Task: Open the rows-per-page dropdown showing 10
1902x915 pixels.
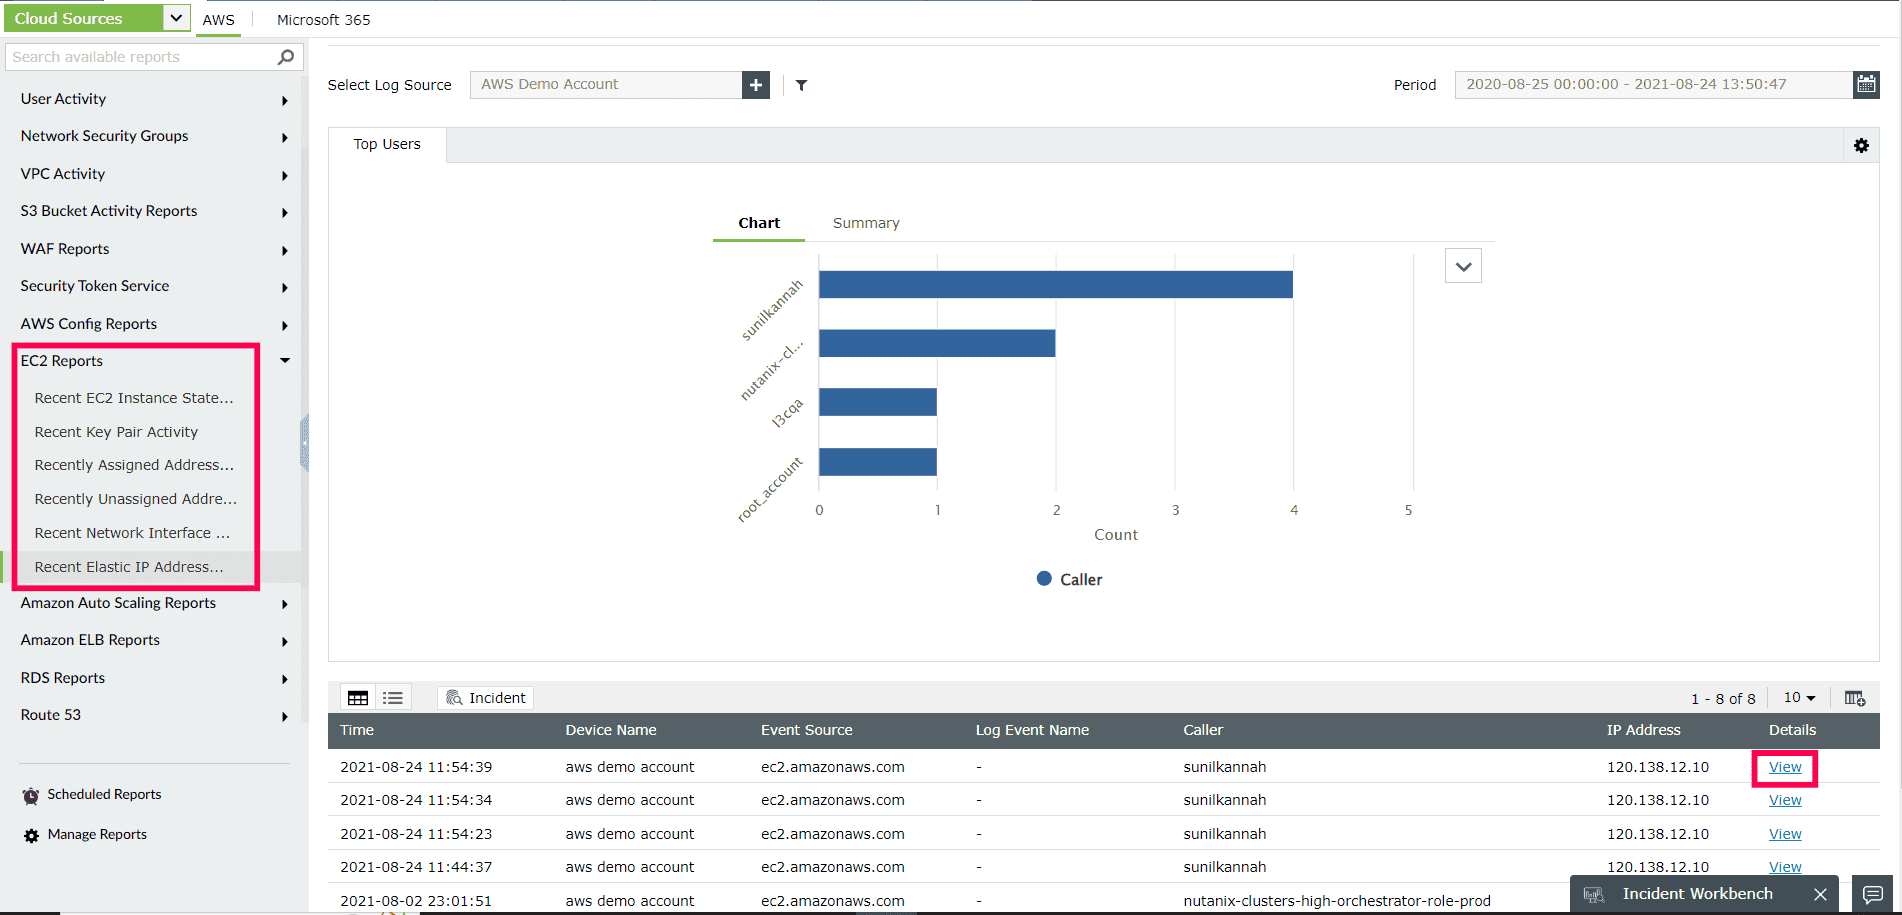Action: [x=1798, y=697]
